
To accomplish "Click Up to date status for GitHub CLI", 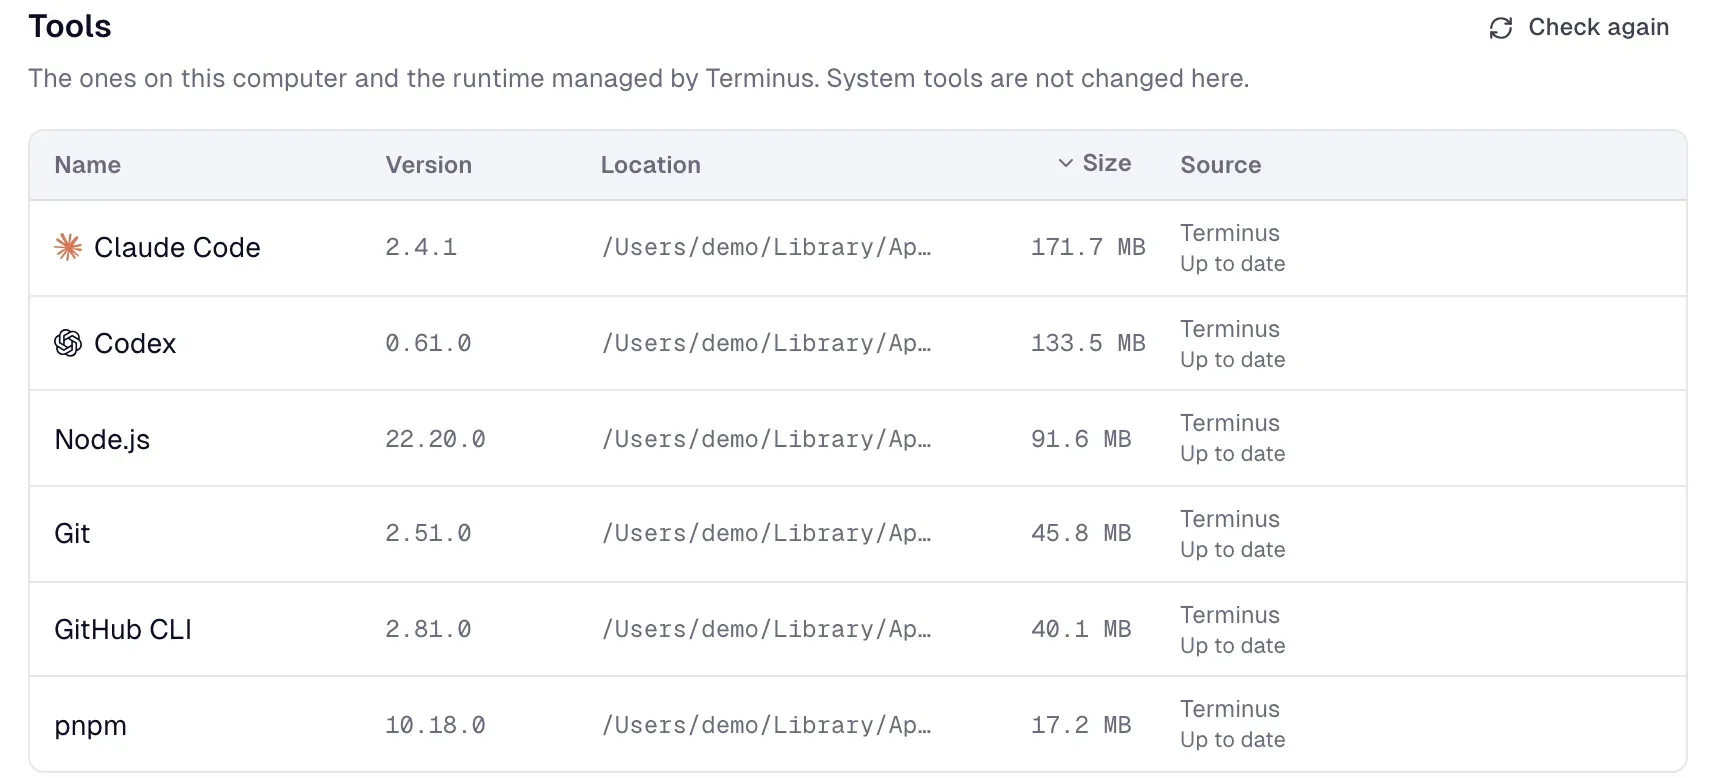I will 1233,646.
